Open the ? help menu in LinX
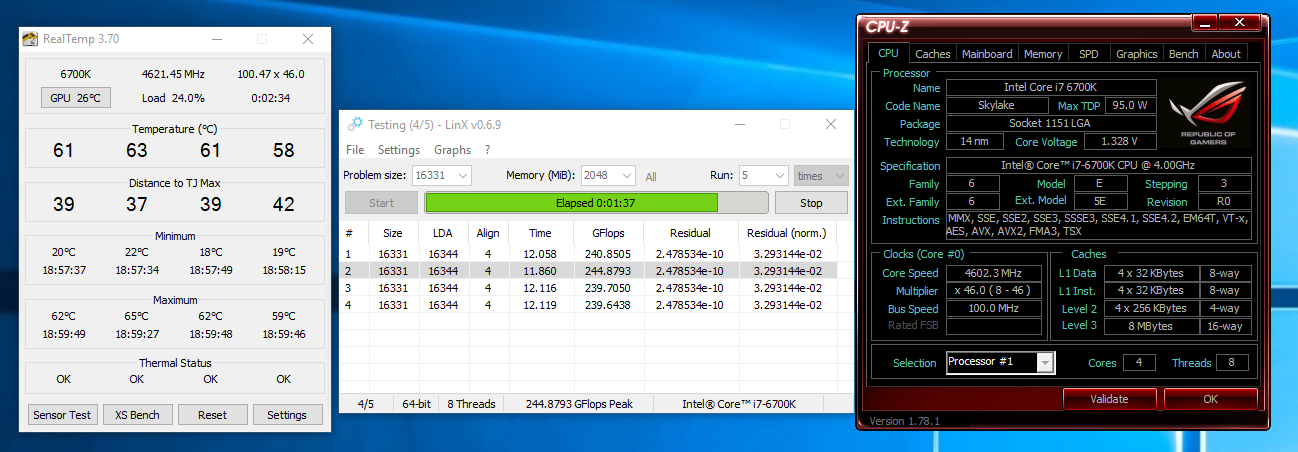The height and width of the screenshot is (452, 1298). (487, 150)
